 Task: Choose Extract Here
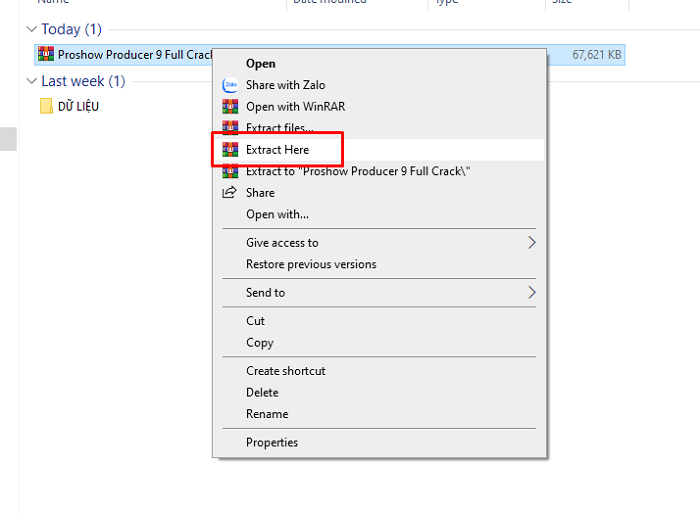[x=379, y=150]
